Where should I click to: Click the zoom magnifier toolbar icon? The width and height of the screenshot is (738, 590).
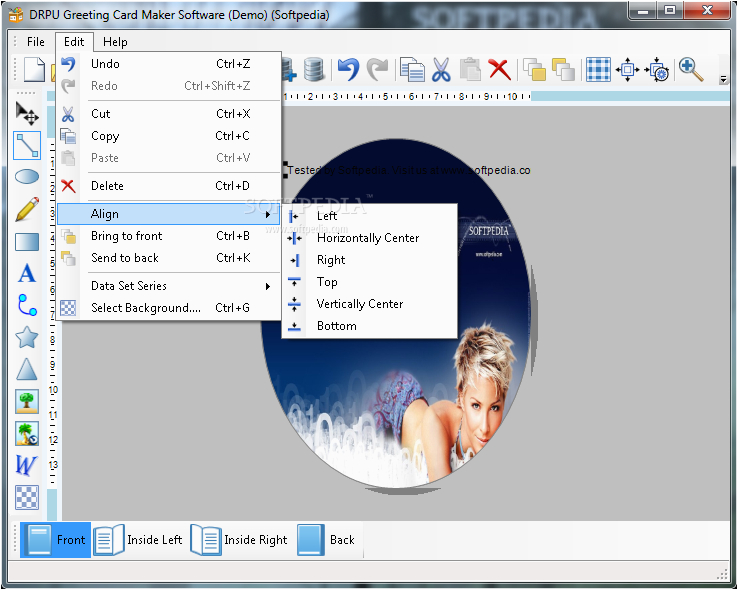click(x=690, y=69)
